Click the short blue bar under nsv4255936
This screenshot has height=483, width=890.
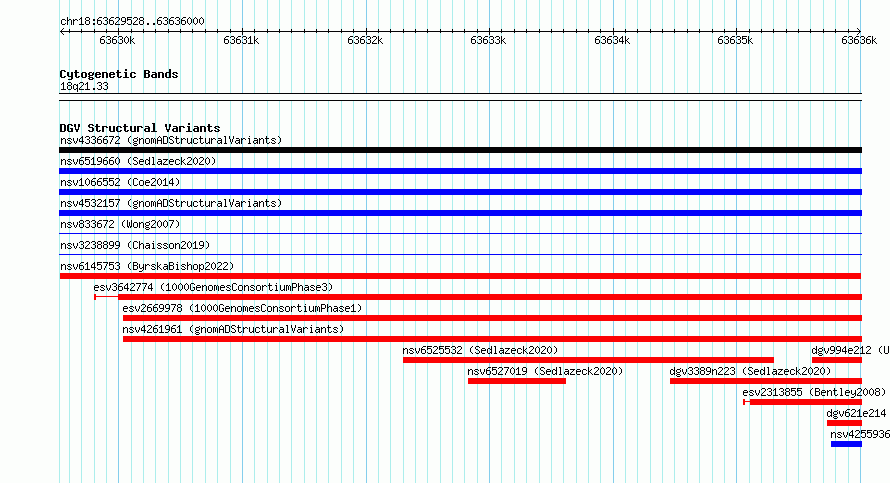tap(846, 444)
